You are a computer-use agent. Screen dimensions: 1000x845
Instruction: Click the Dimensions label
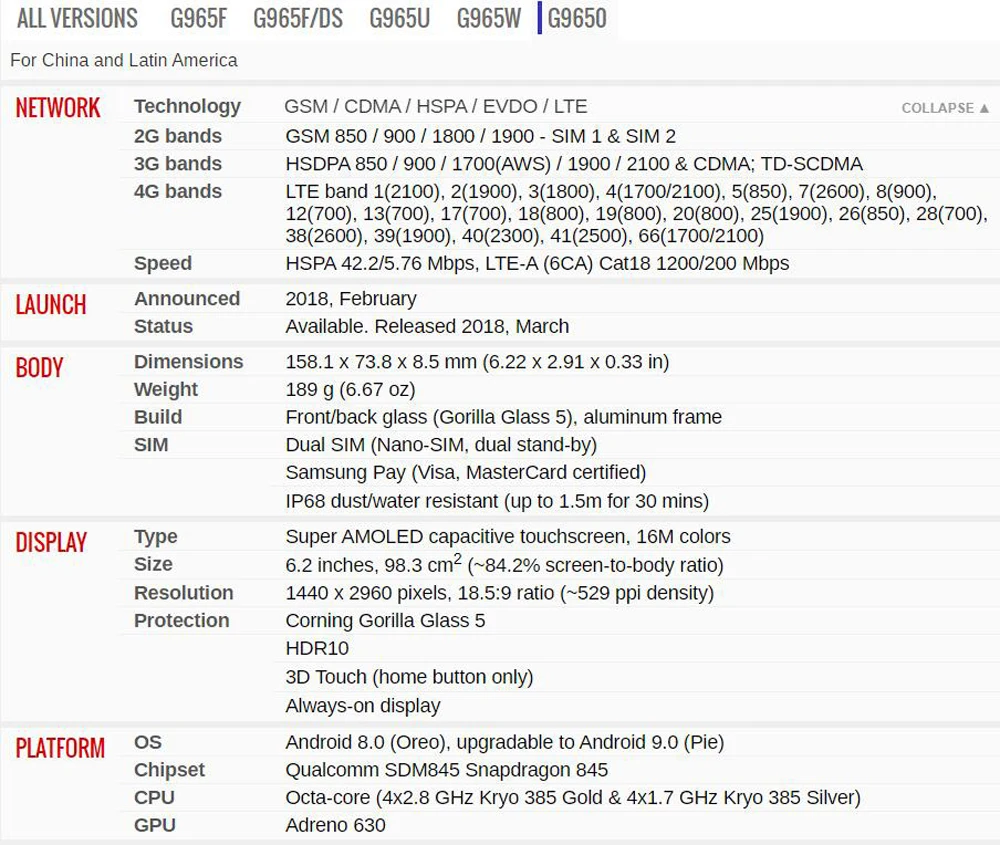(x=189, y=362)
